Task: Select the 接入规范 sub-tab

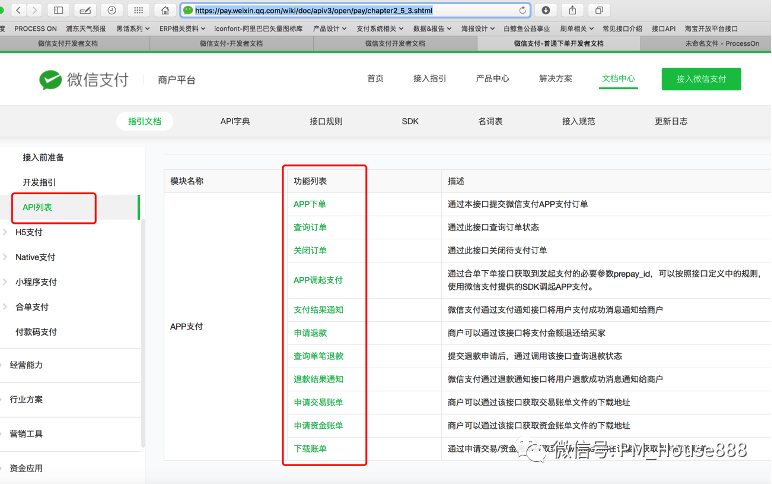Action: pos(579,121)
